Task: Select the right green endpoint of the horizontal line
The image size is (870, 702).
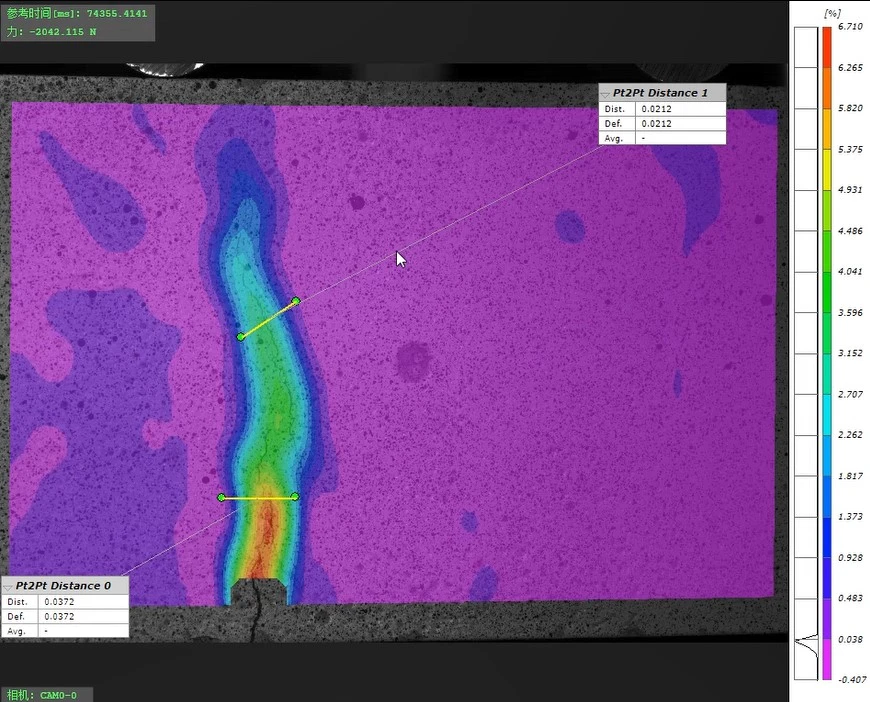Action: pyautogui.click(x=295, y=497)
